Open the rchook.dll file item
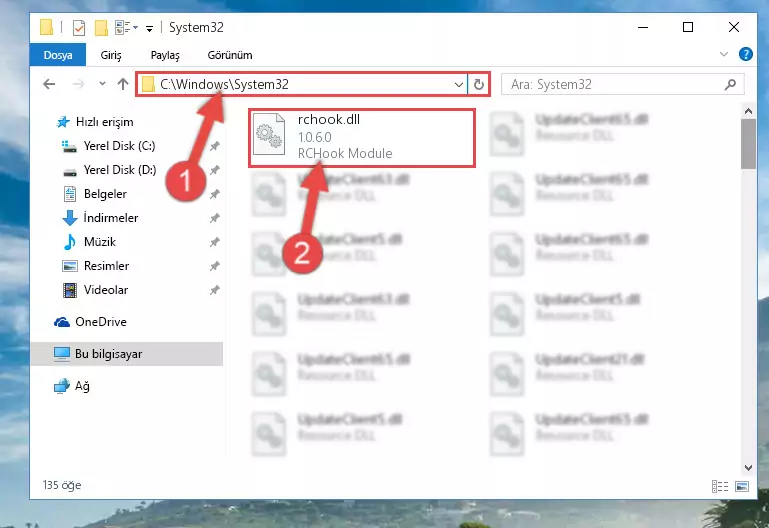This screenshot has height=528, width=769. 361,137
